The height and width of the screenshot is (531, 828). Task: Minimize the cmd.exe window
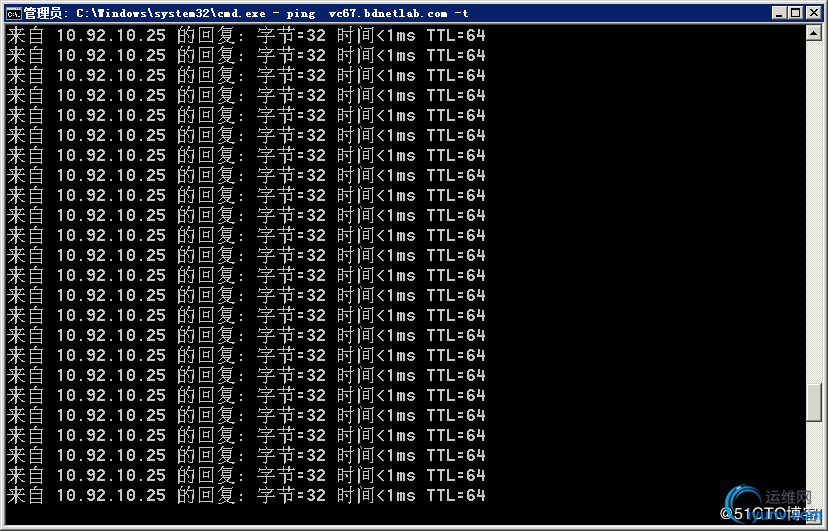pyautogui.click(x=778, y=13)
